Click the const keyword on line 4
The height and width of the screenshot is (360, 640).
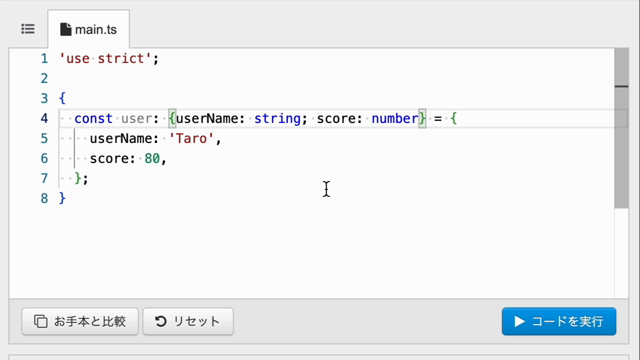tap(93, 119)
